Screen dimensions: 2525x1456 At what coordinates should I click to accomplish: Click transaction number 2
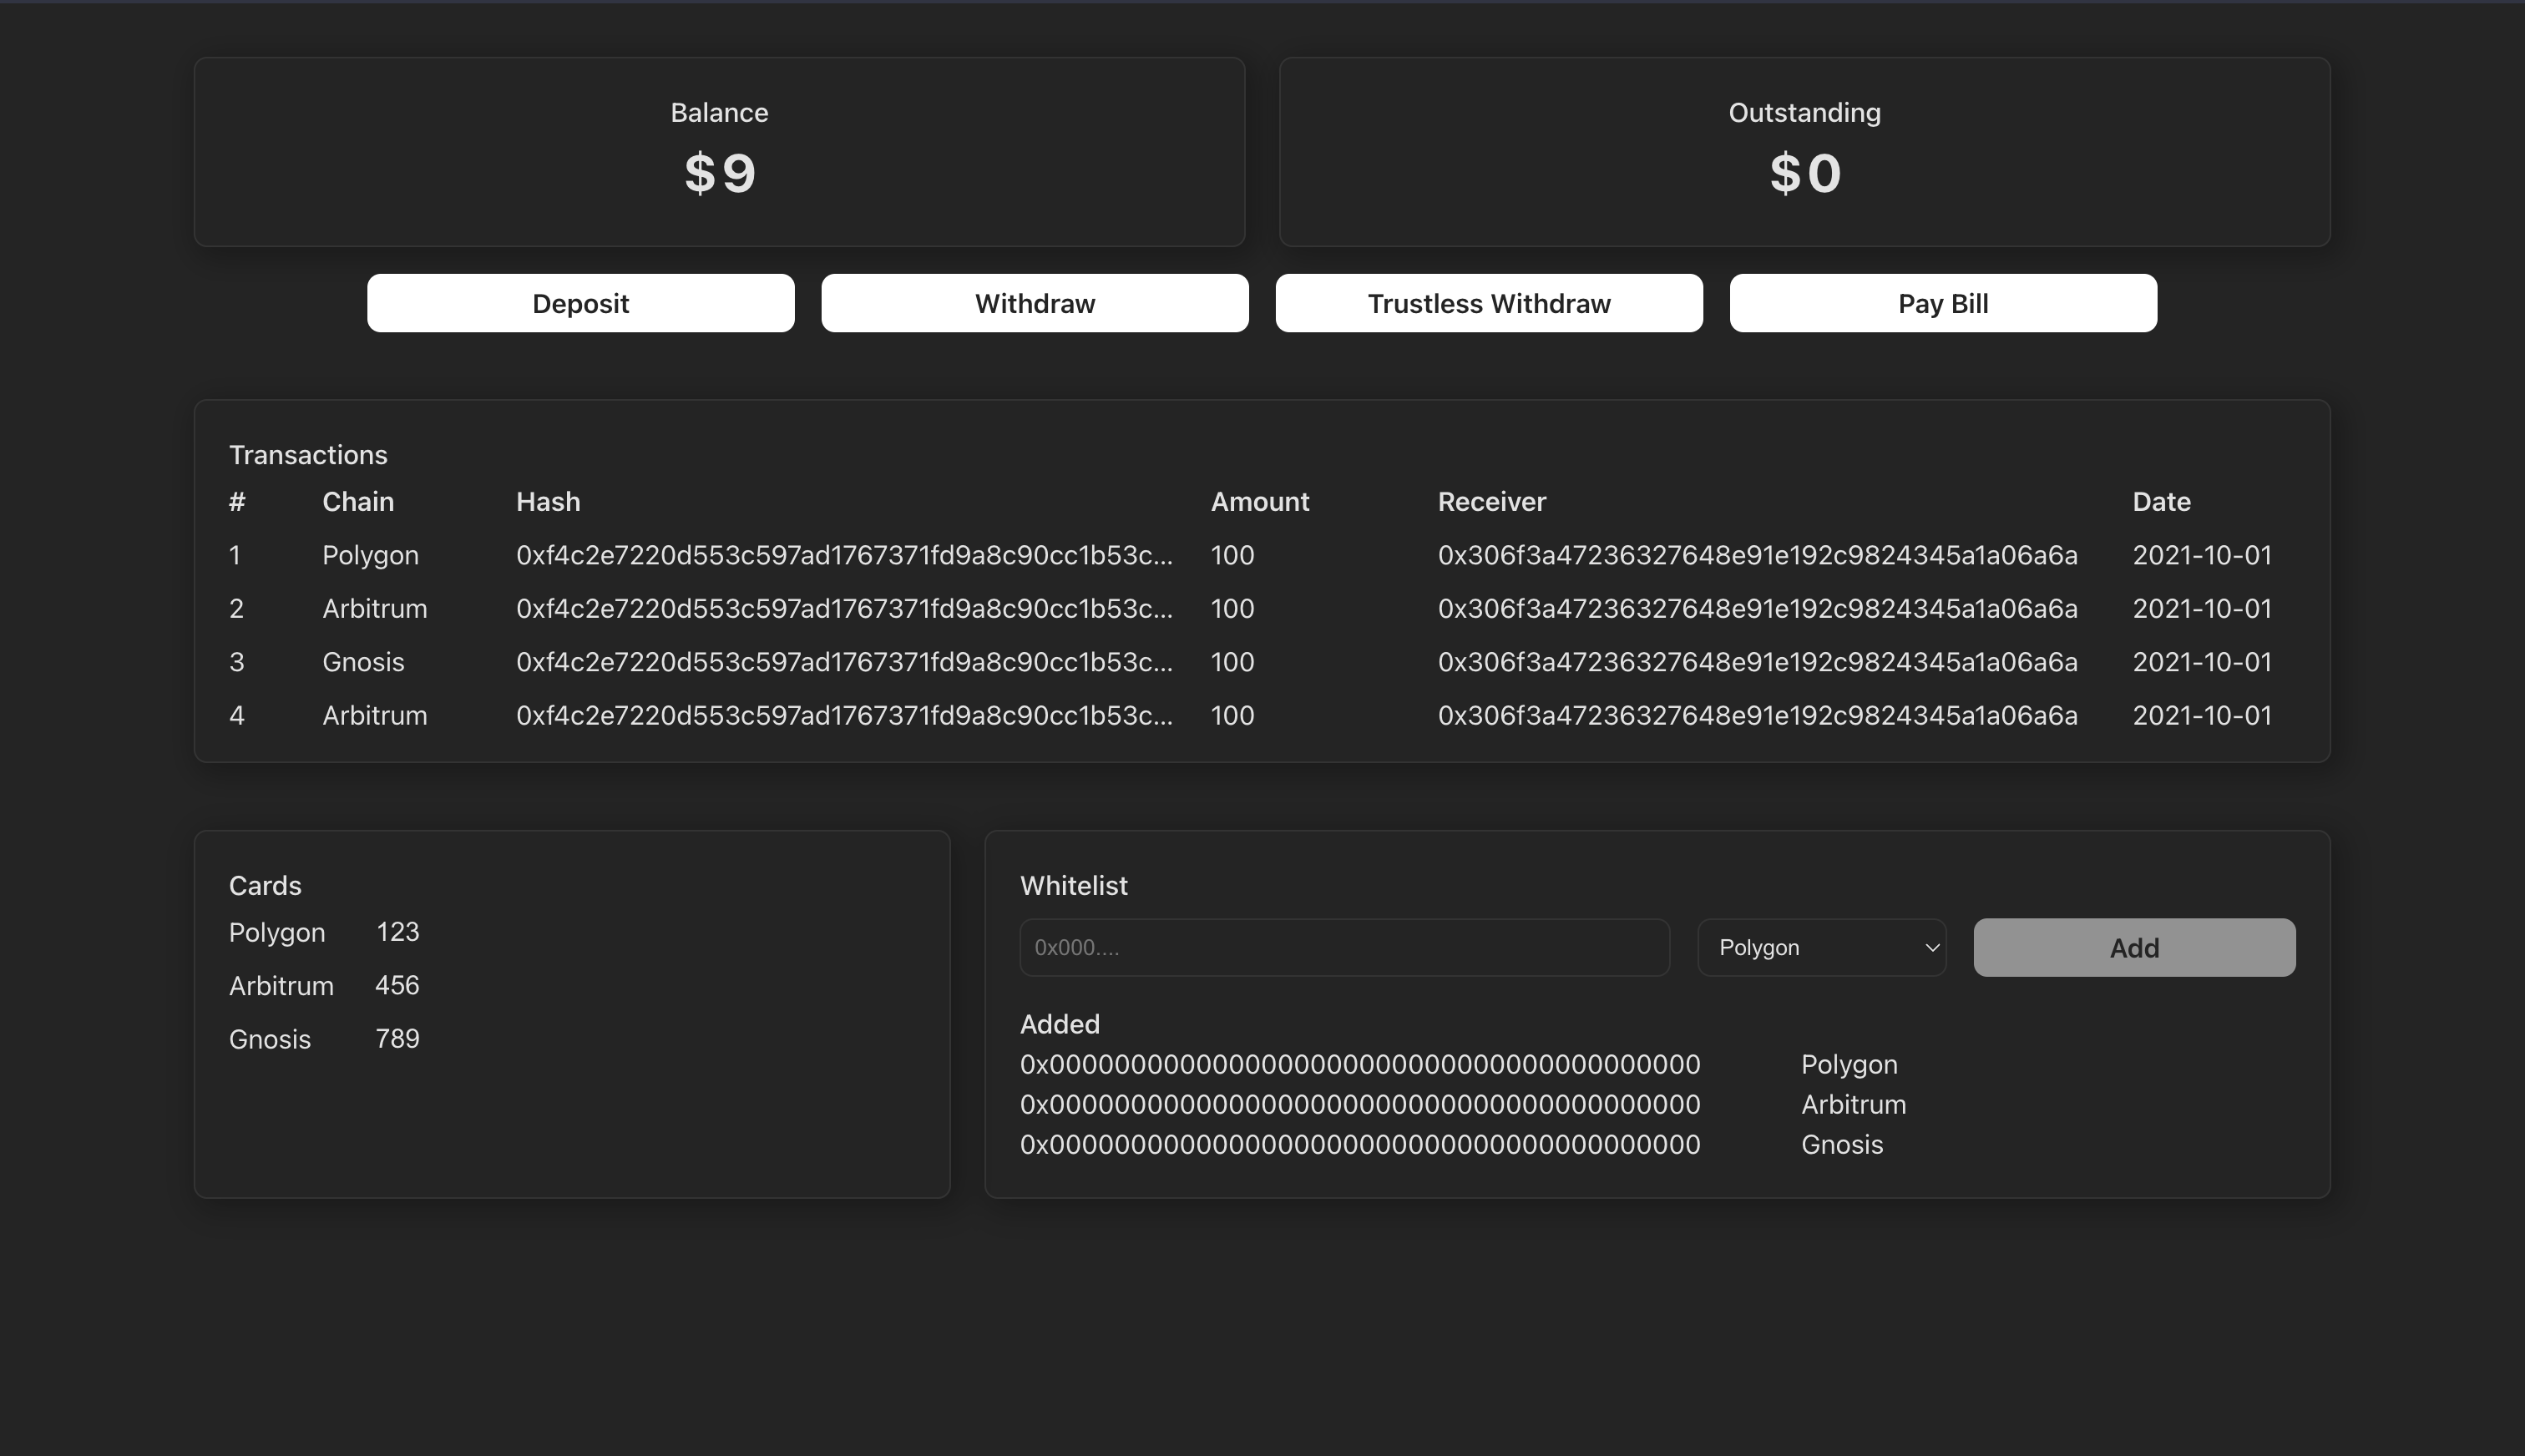pyautogui.click(x=236, y=608)
